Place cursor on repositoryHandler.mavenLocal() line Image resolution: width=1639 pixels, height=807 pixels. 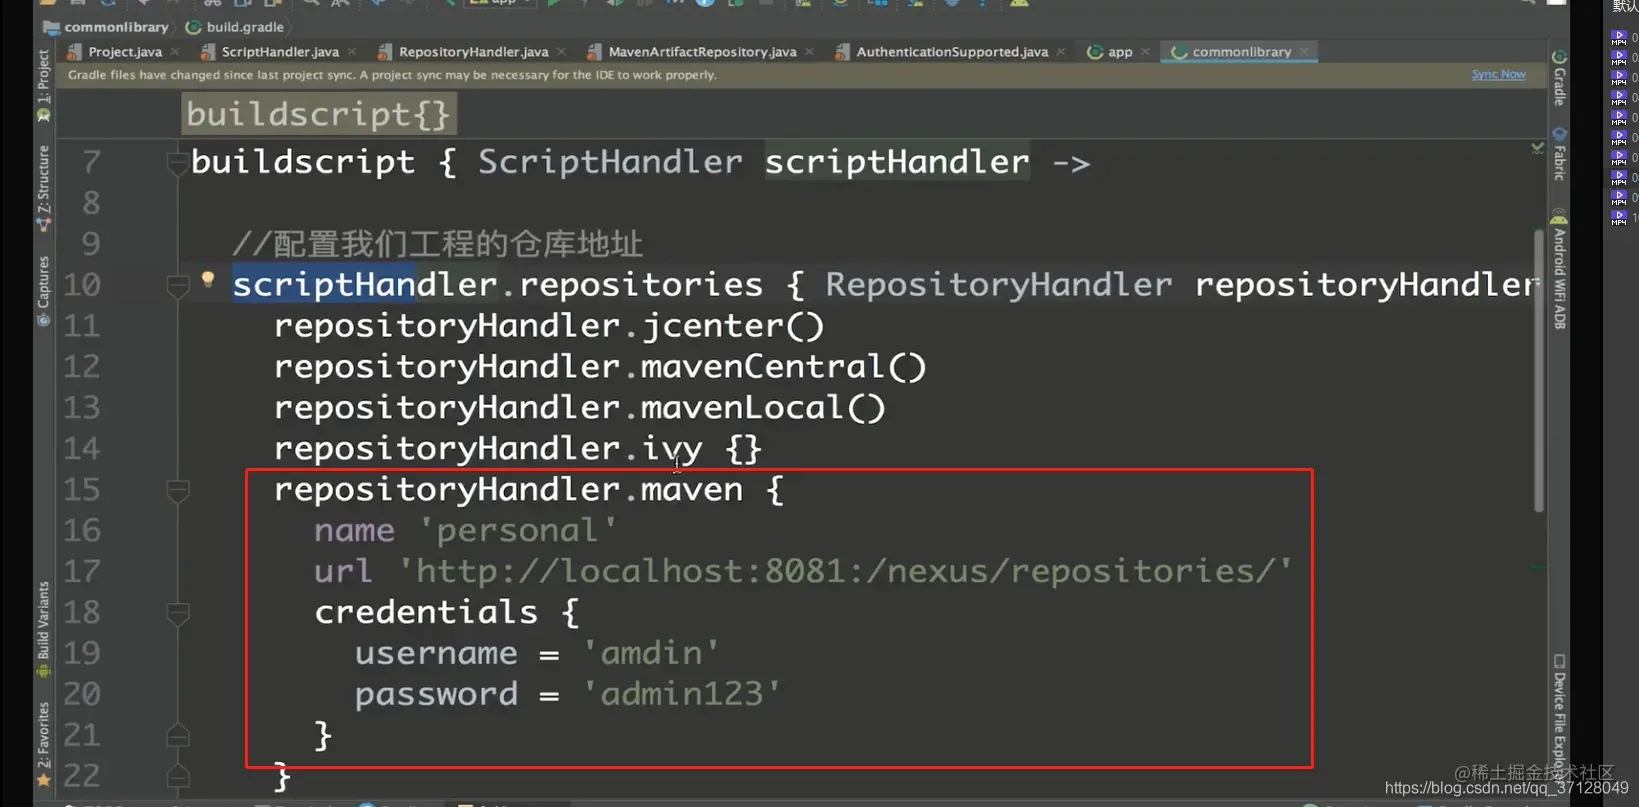(580, 408)
